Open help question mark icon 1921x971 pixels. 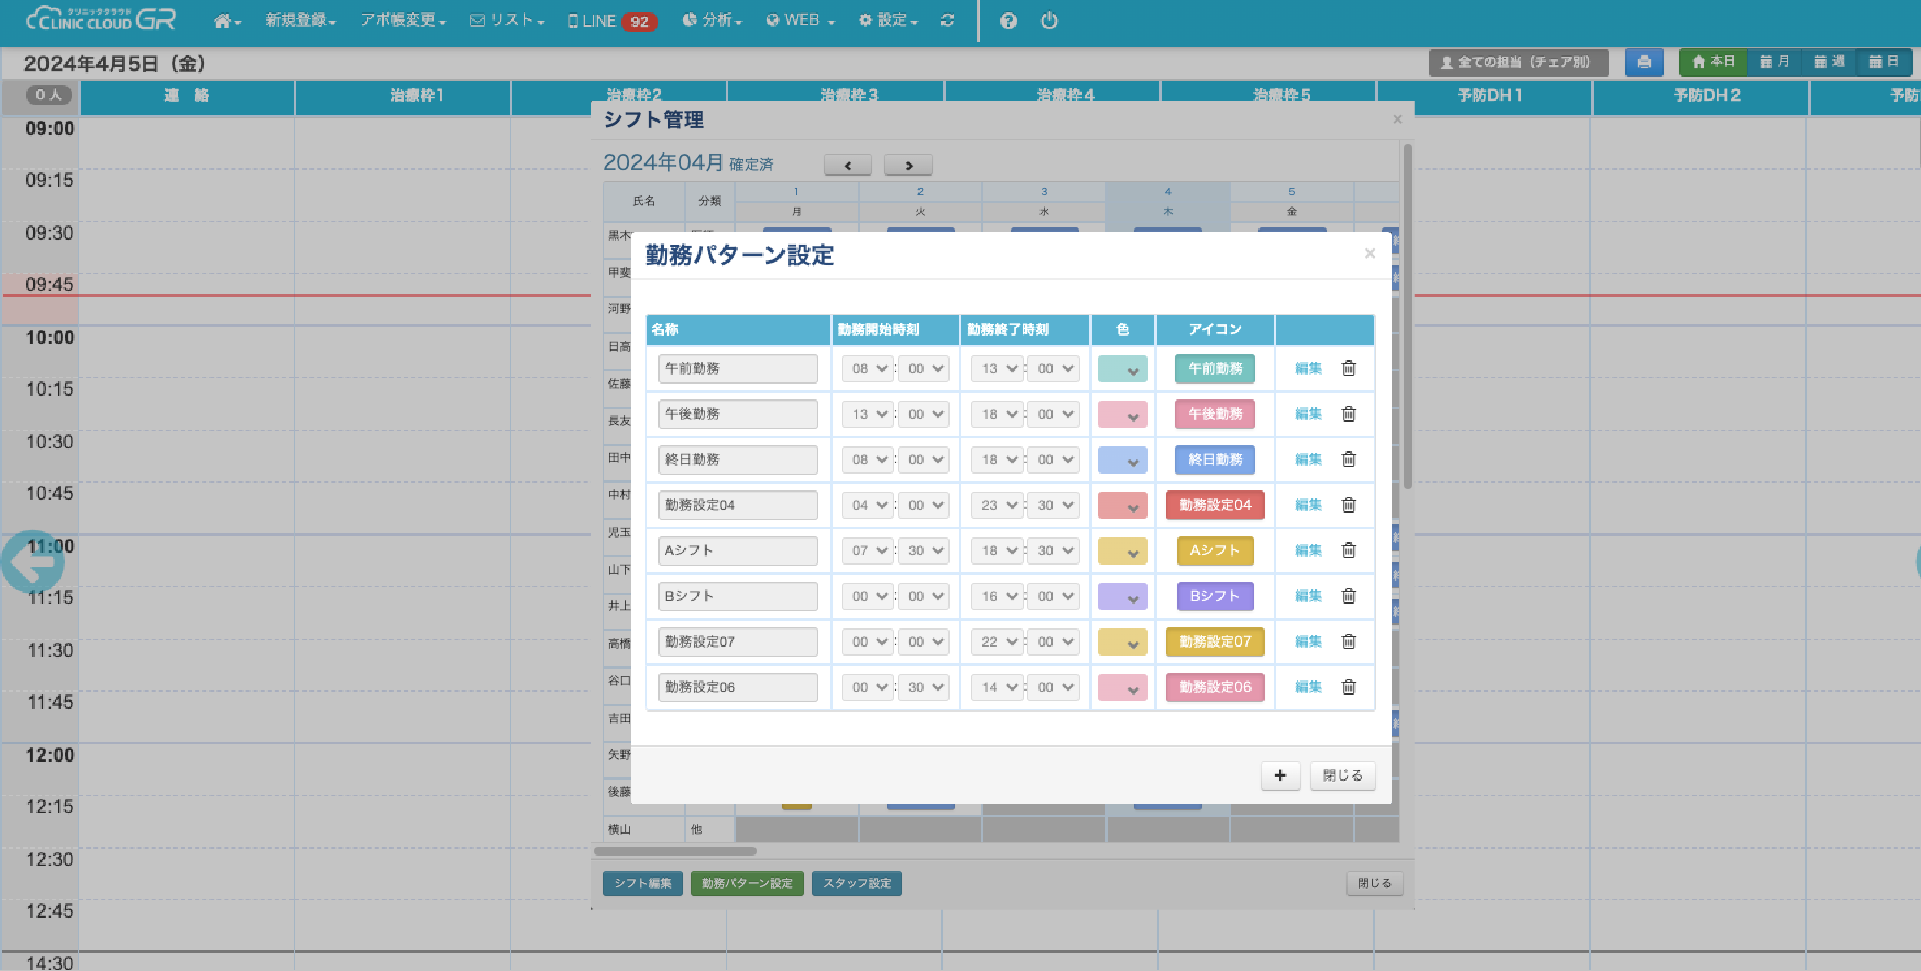[1008, 21]
